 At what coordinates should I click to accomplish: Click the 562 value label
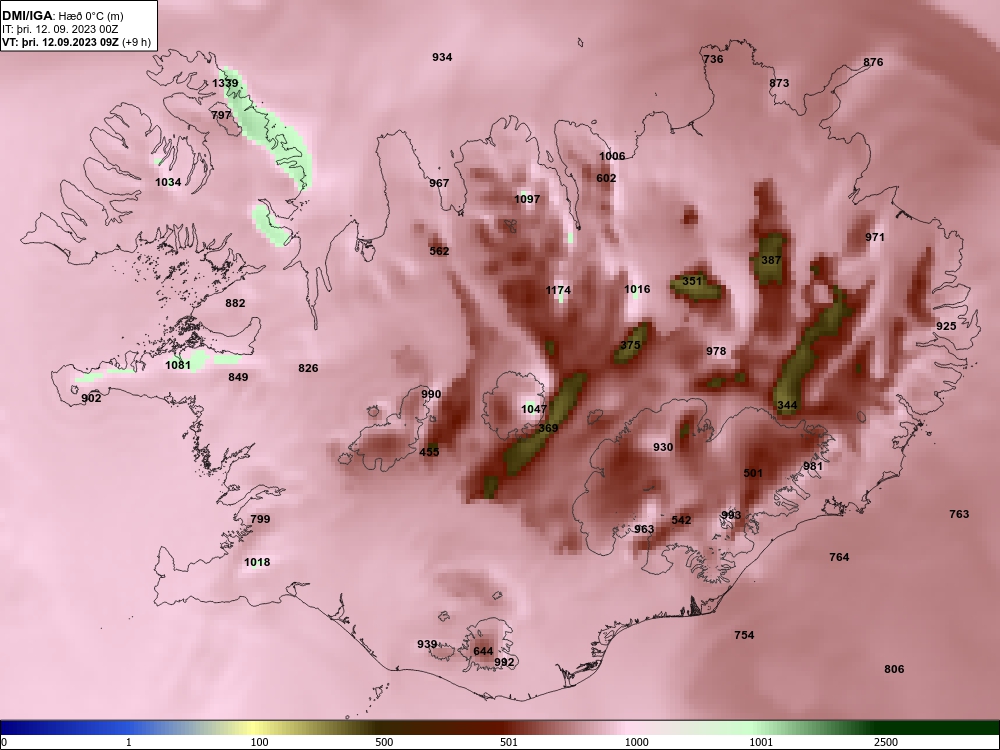pyautogui.click(x=439, y=251)
